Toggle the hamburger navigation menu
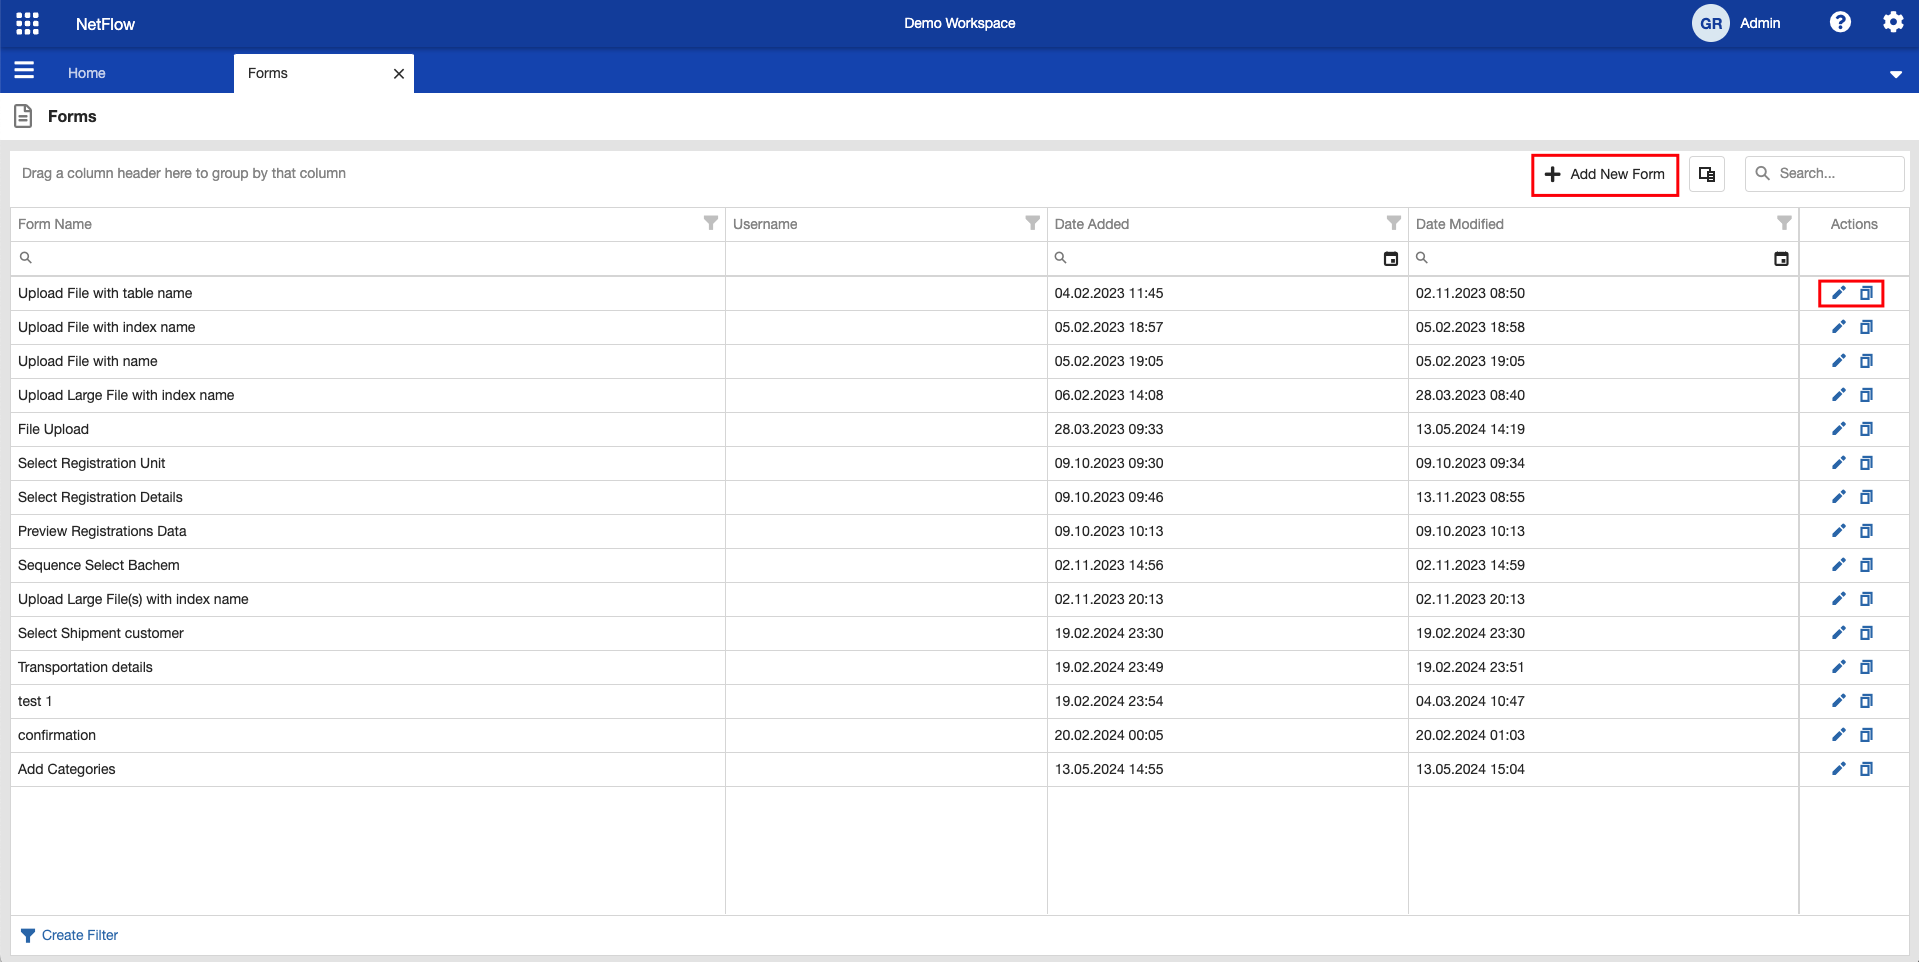 (24, 70)
